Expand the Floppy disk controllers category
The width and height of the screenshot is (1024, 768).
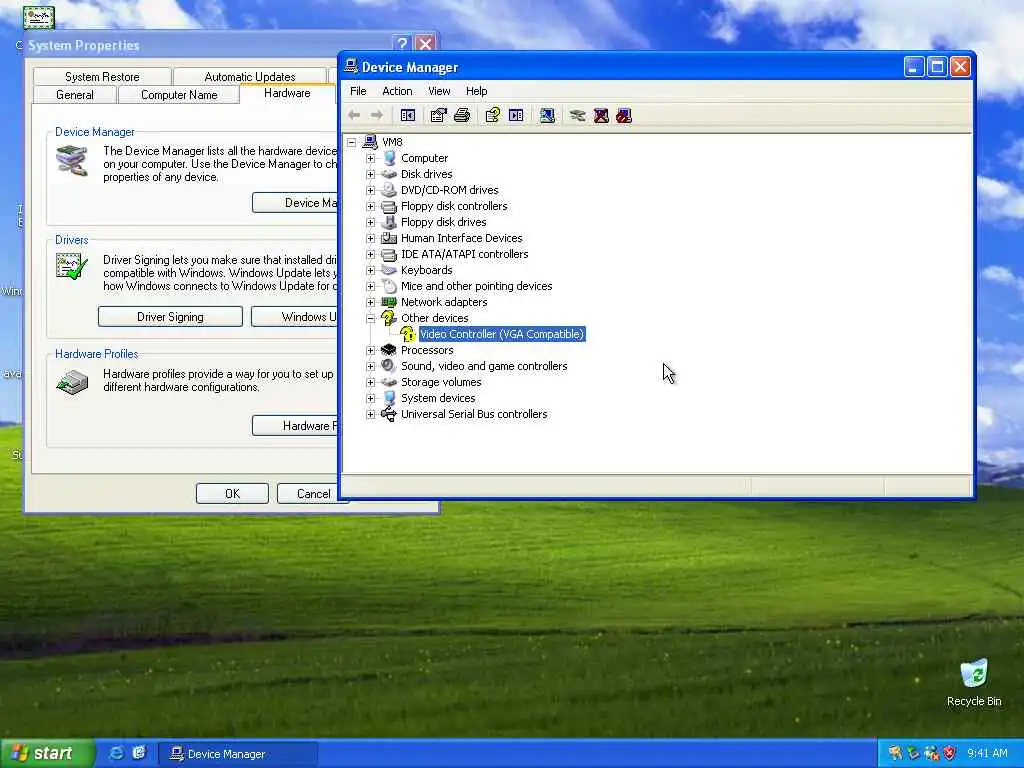click(x=370, y=206)
